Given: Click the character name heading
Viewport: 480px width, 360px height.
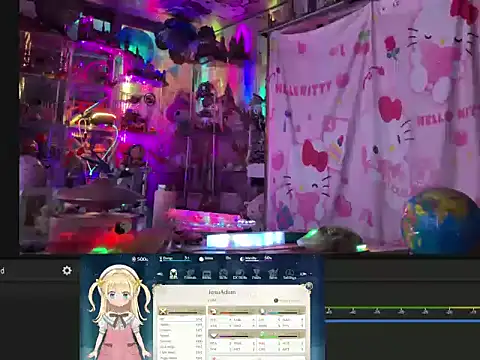Looking at the screenshot, I should [x=222, y=292].
